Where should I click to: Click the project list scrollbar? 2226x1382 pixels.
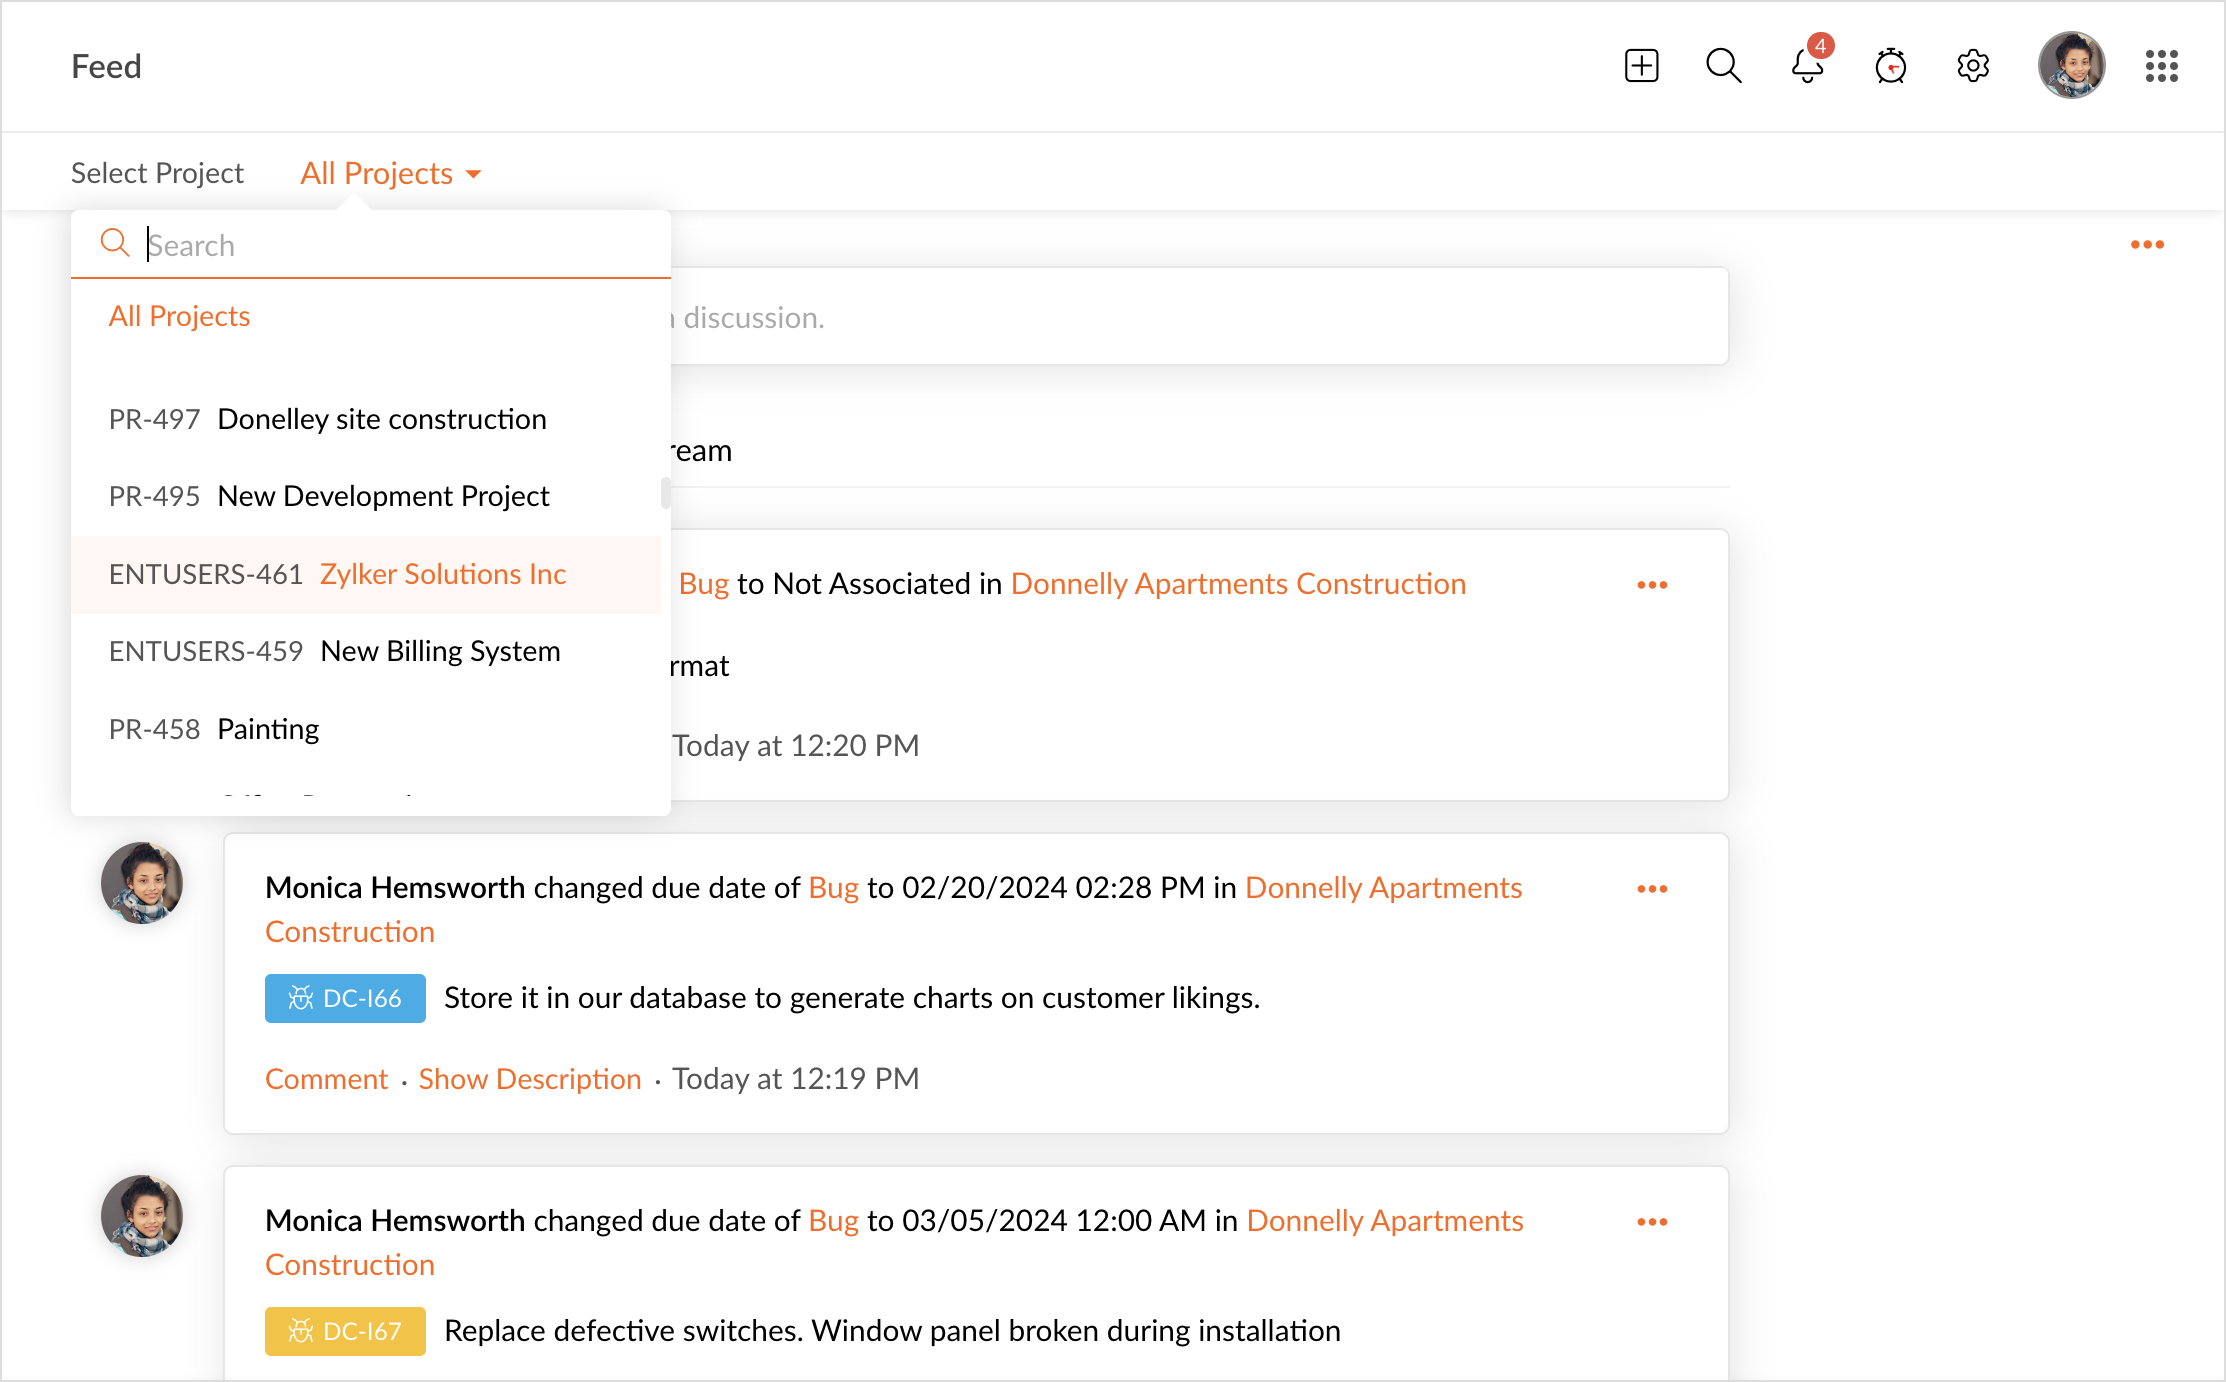[665, 493]
